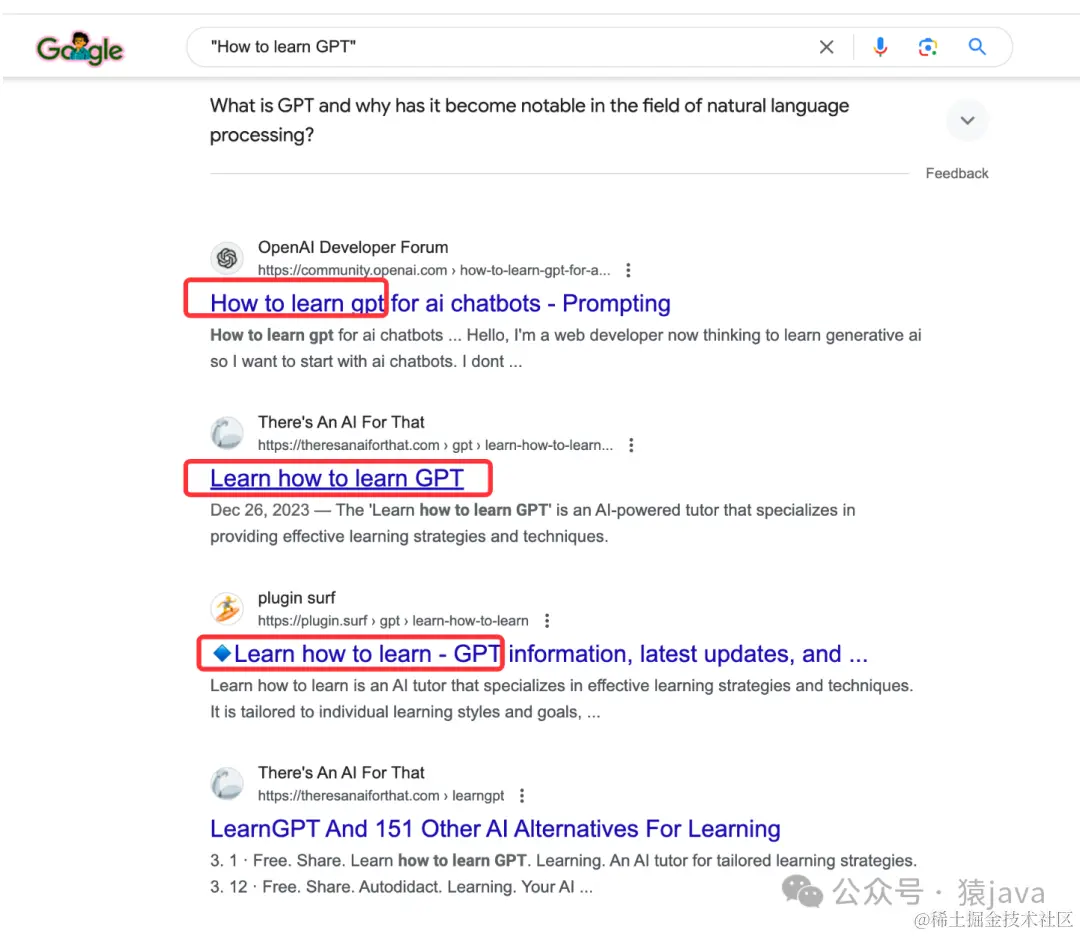The width and height of the screenshot is (1080, 936).
Task: Click the theresanaiforthat.com learngpt URL
Action: pos(381,795)
